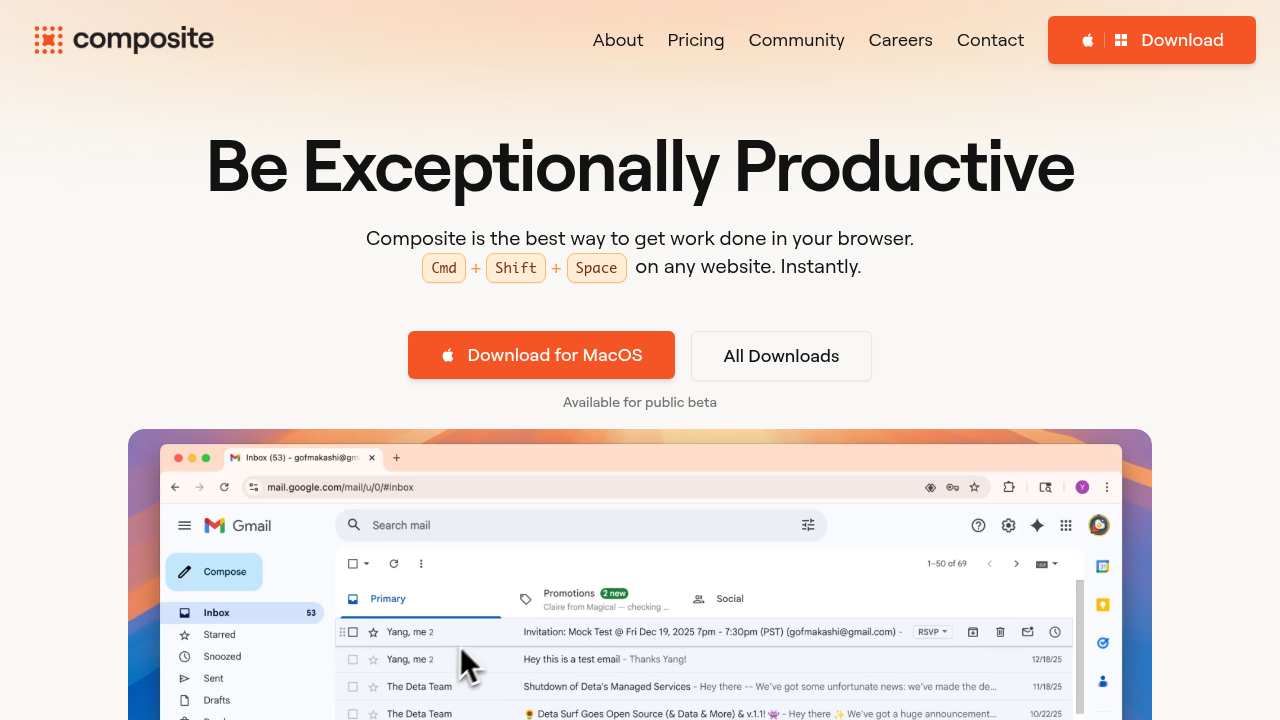Image resolution: width=1280 pixels, height=720 pixels.
Task: Show search options in the Gmail search bar
Action: click(808, 525)
